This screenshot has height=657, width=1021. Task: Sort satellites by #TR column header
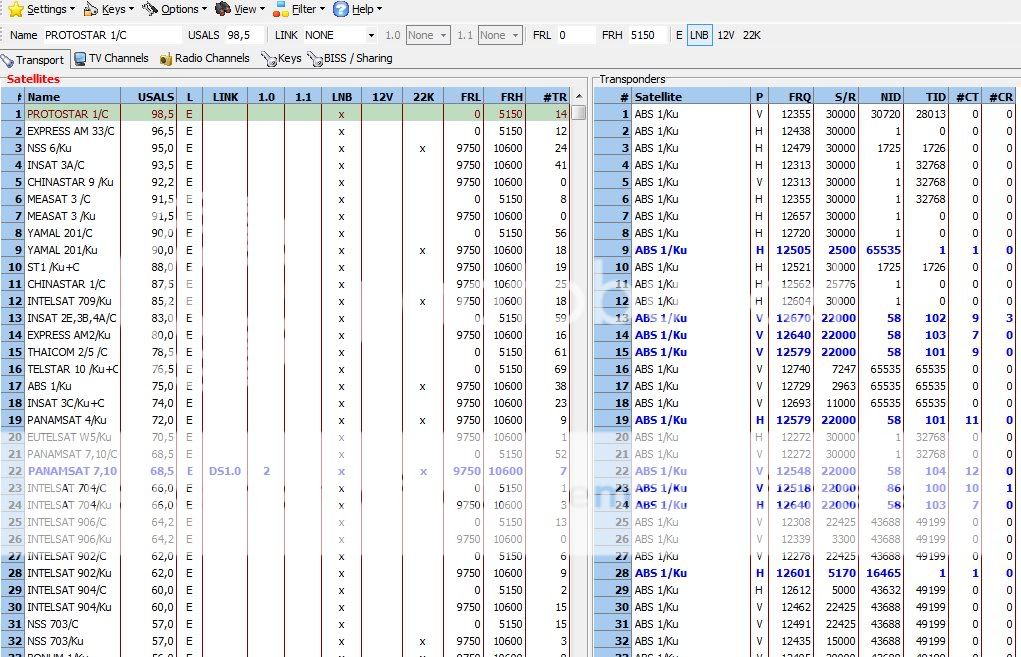point(547,96)
